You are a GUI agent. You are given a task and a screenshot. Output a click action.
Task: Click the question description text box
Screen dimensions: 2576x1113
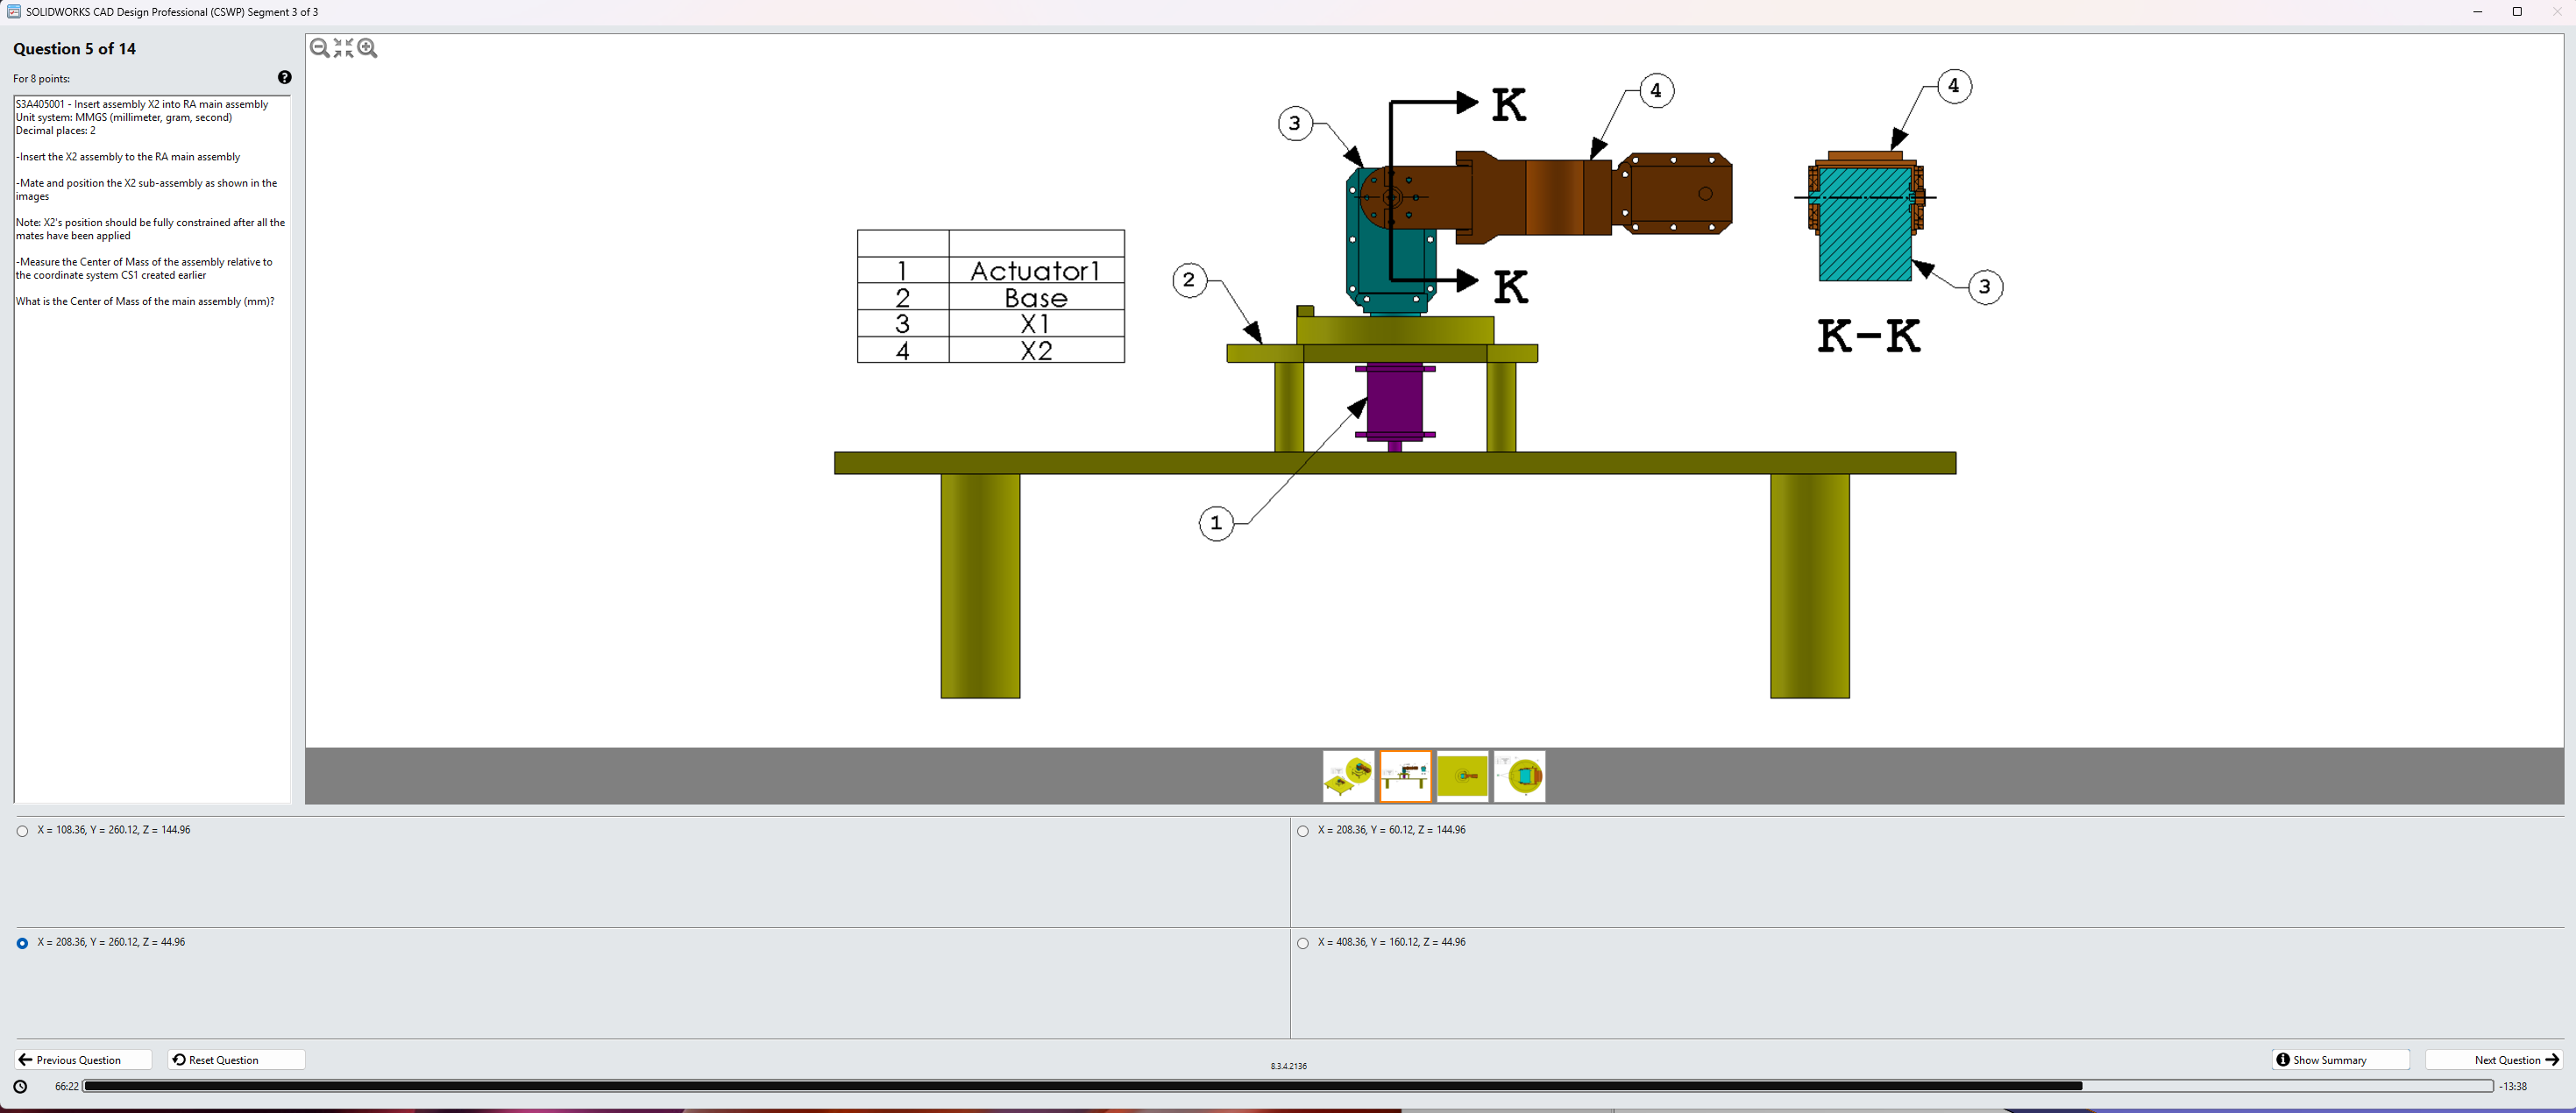[x=152, y=449]
